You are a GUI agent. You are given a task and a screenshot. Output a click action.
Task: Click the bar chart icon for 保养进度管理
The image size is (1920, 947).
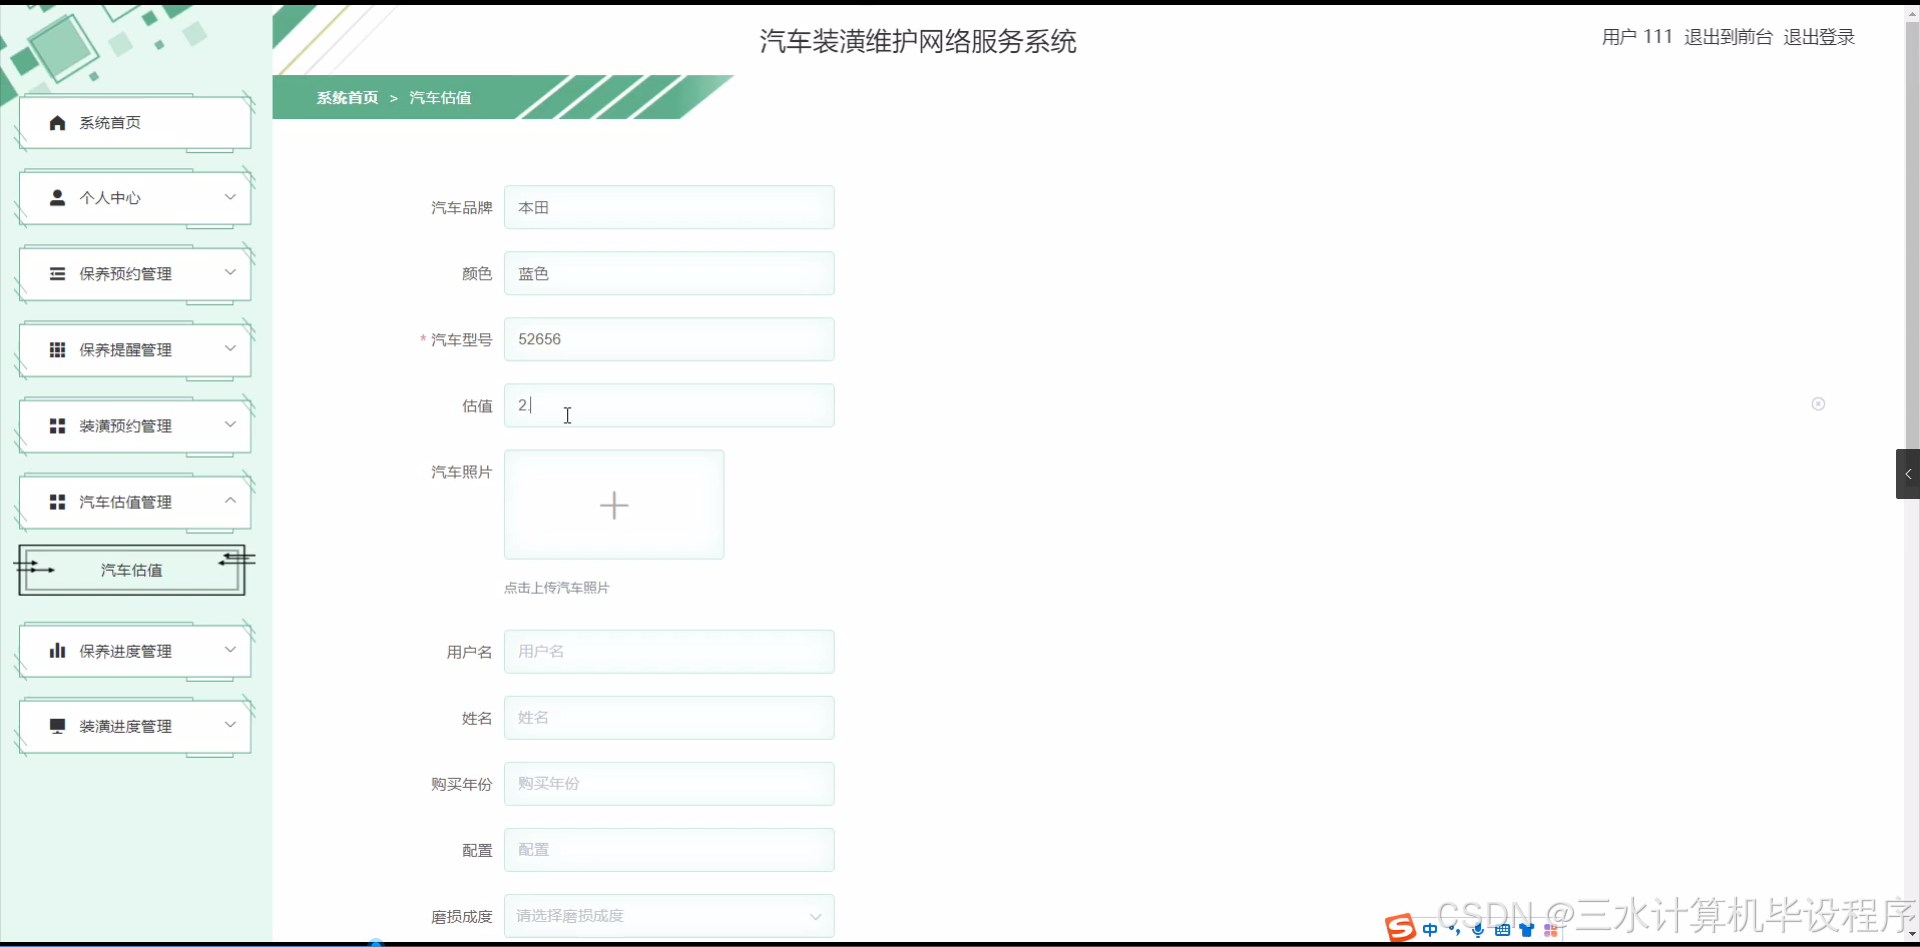pyautogui.click(x=56, y=650)
